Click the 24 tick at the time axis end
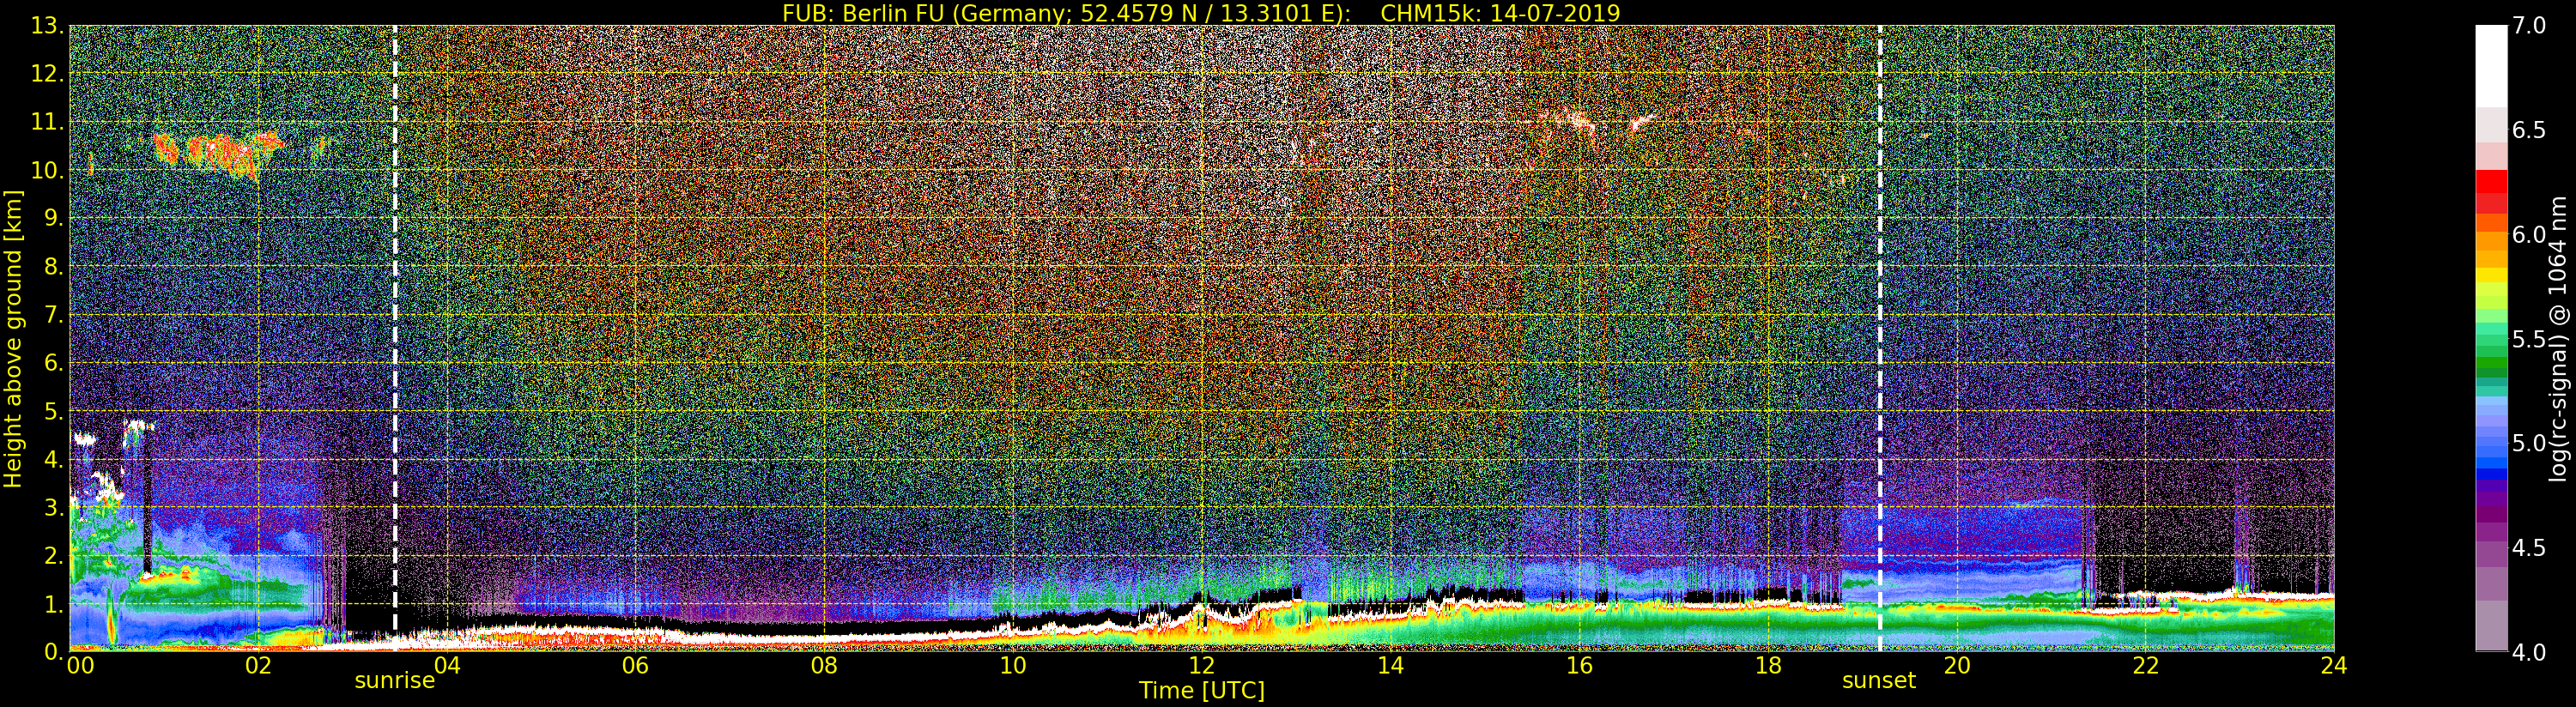This screenshot has width=2576, height=707. (x=2333, y=666)
